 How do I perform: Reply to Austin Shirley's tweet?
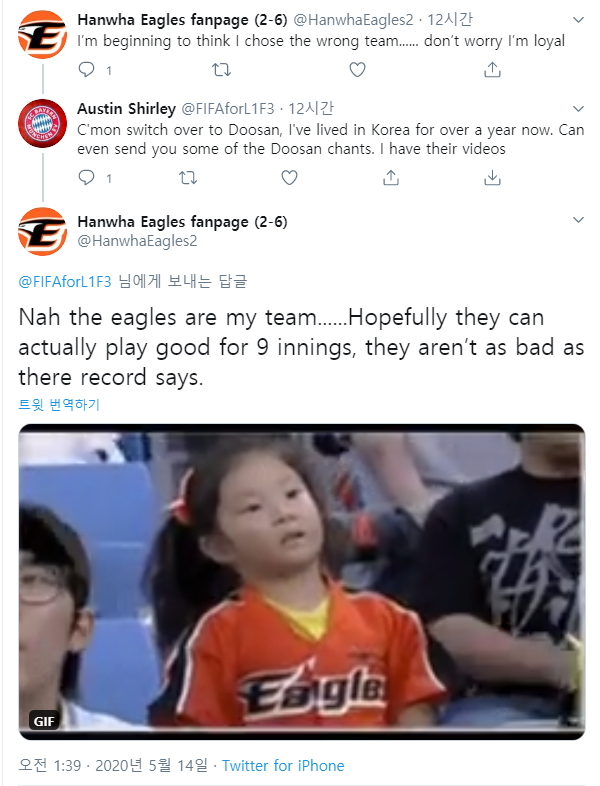tap(87, 177)
